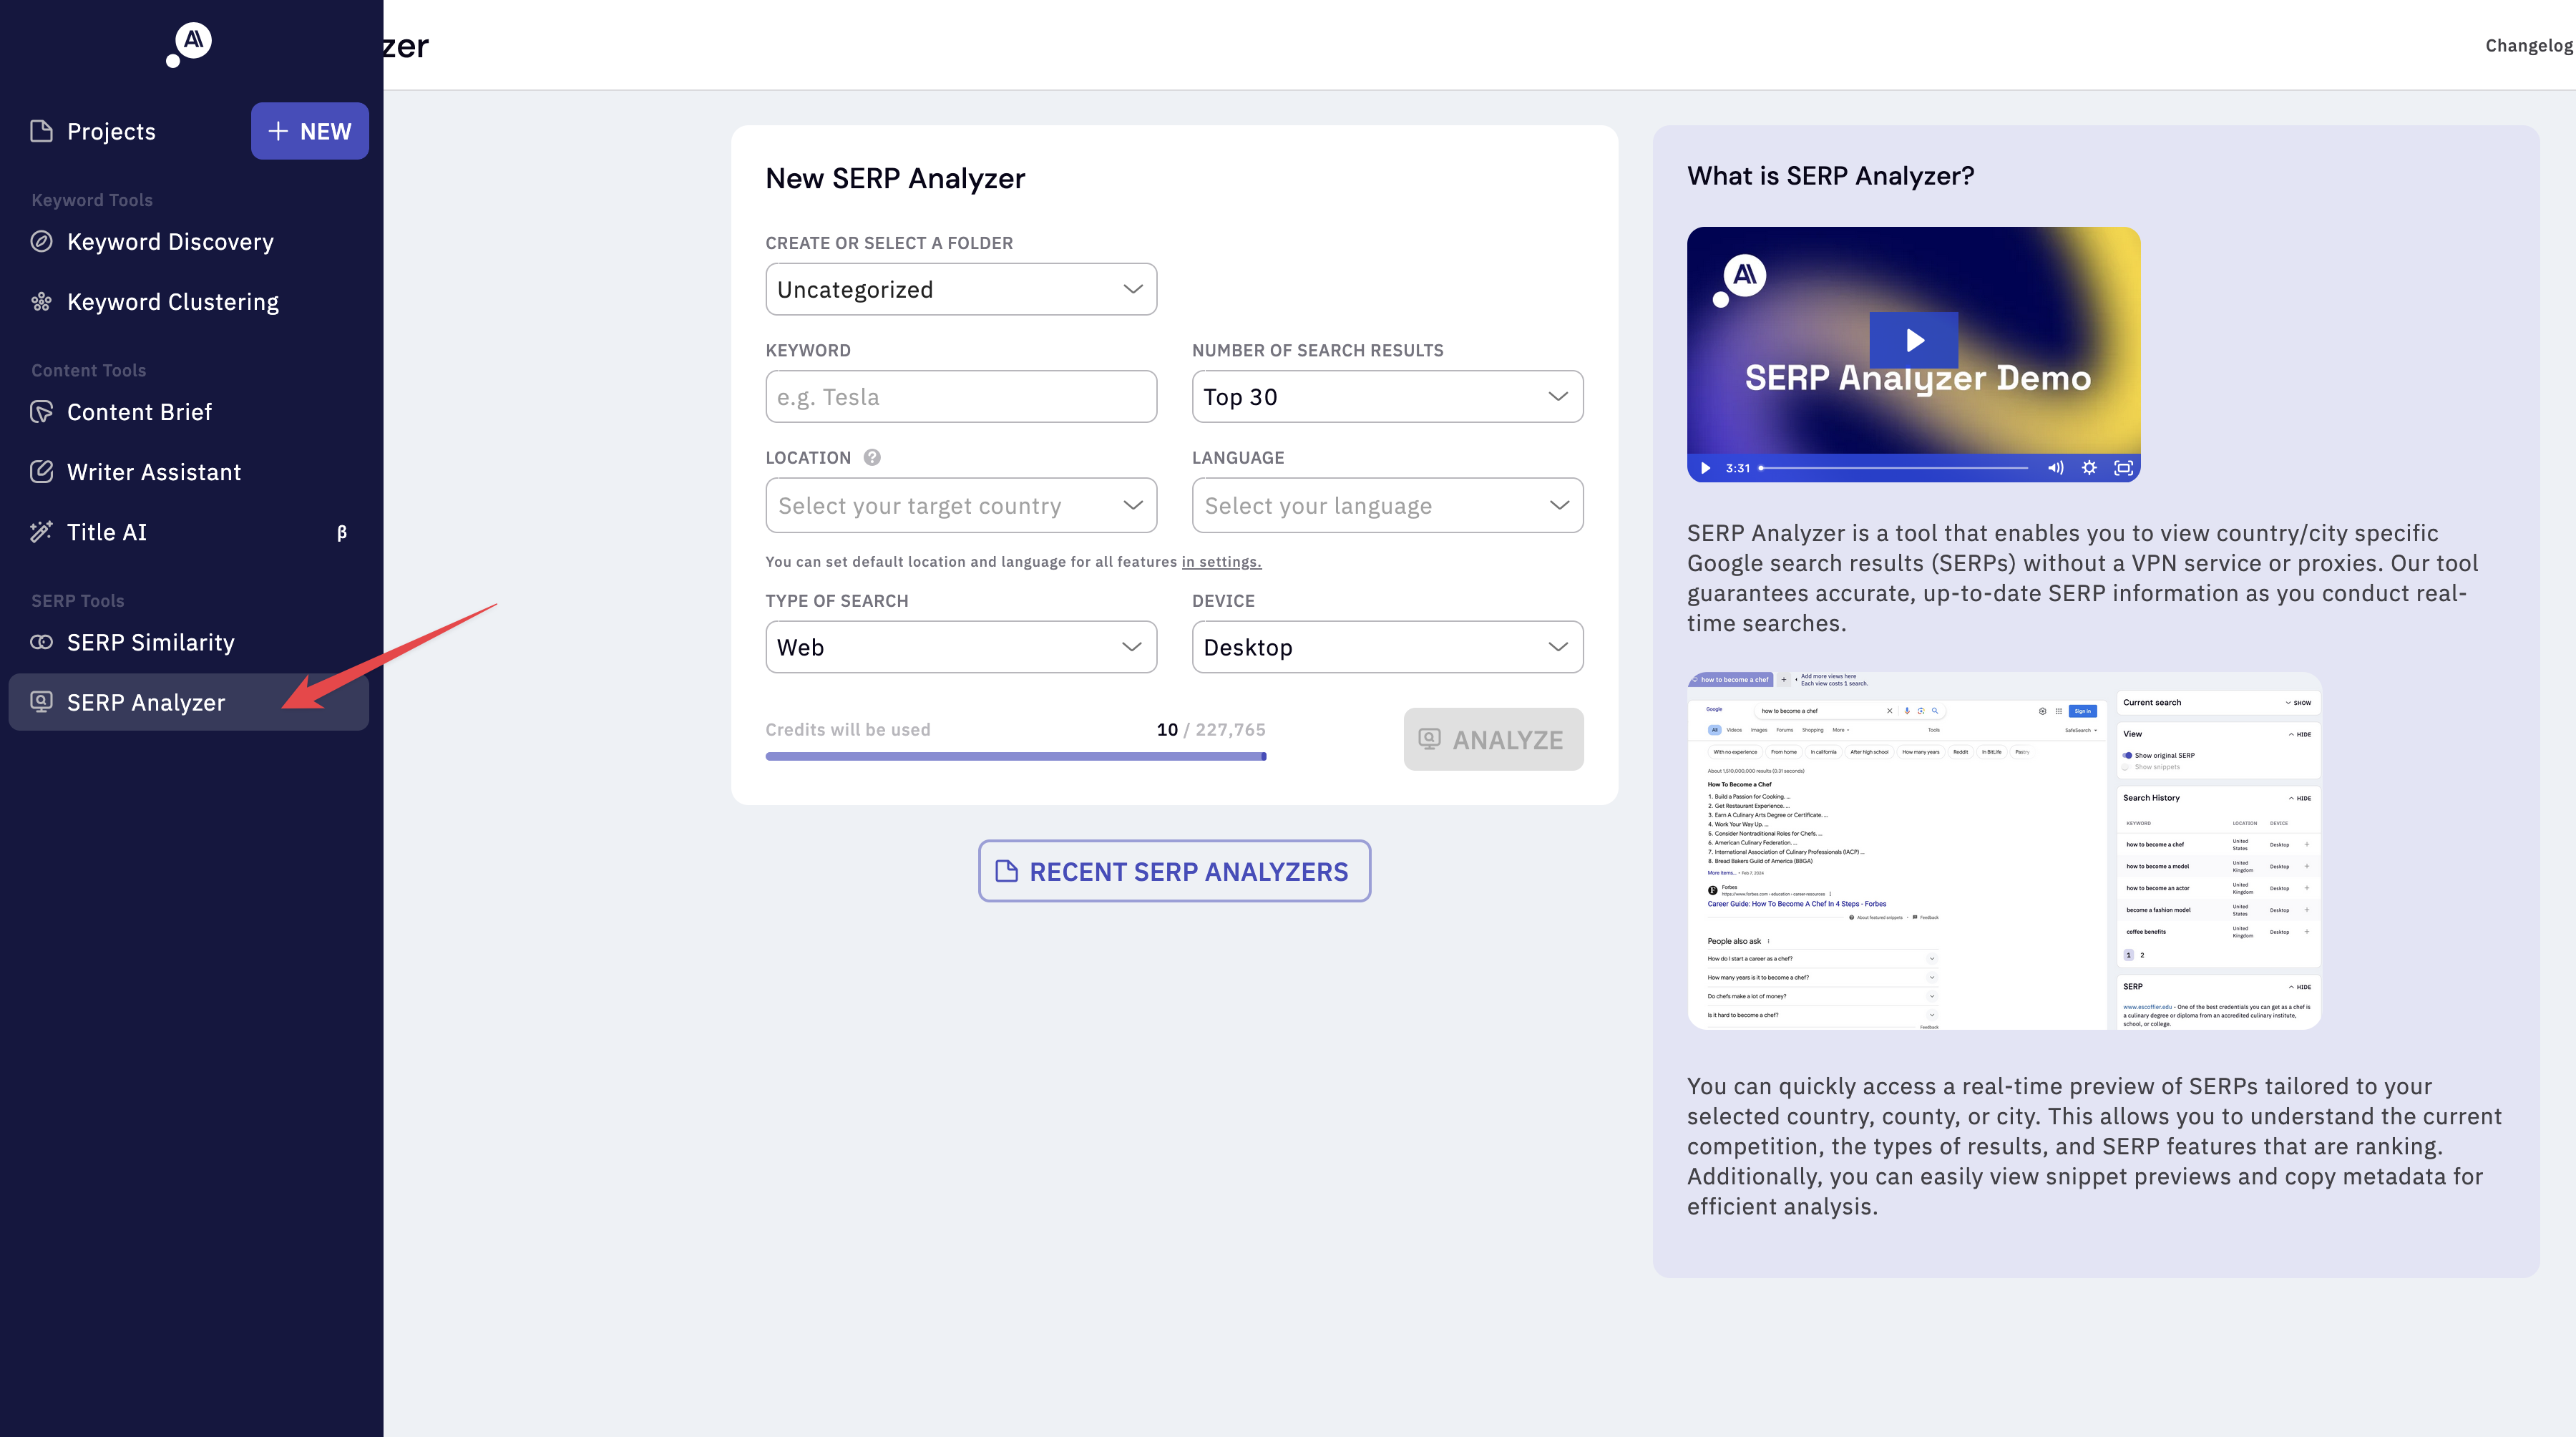Click the video volume speaker icon
2576x1437 pixels.
click(2055, 468)
